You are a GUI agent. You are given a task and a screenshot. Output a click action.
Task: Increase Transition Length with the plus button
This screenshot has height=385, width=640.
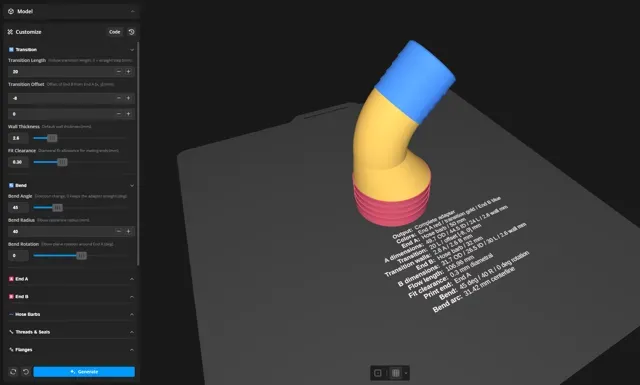pos(128,71)
